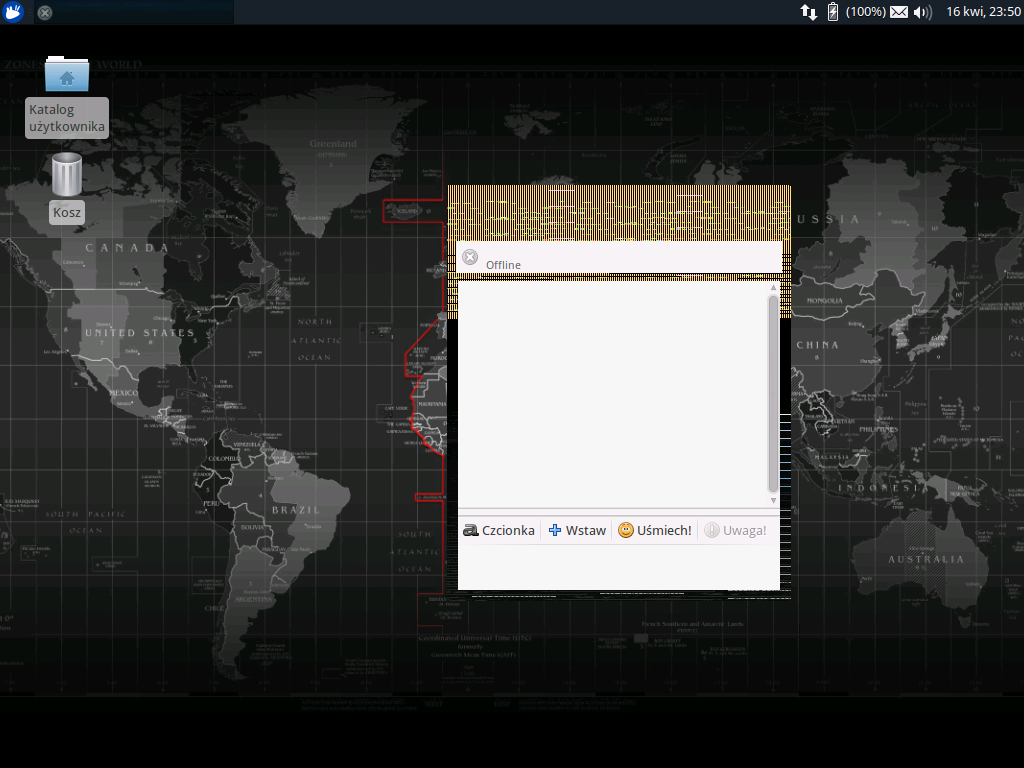
Task: Click the X status icon beside Offline
Action: pyautogui.click(x=470, y=257)
